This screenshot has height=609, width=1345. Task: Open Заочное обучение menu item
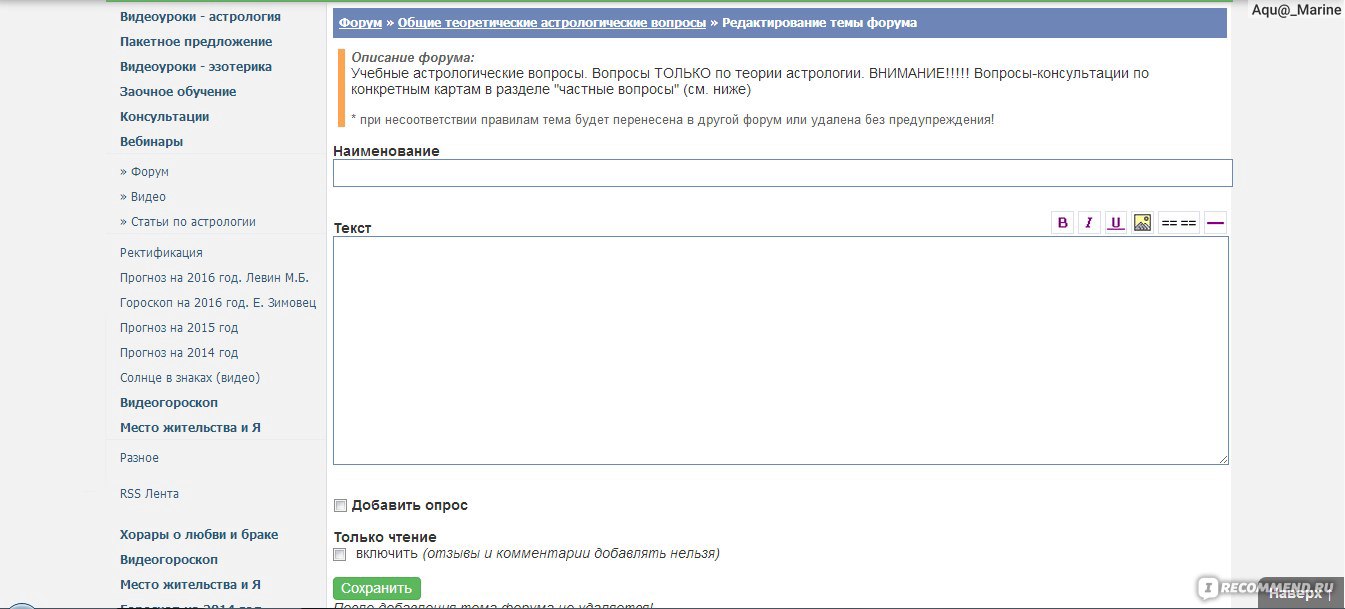(178, 92)
